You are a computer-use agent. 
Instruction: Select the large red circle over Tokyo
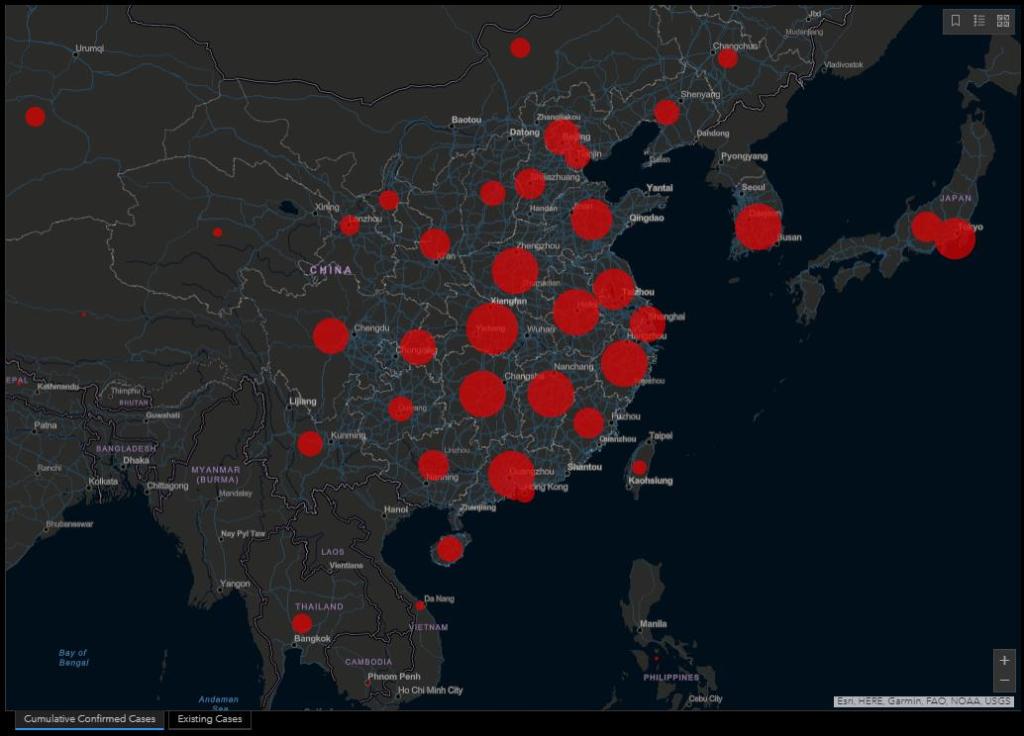click(955, 239)
